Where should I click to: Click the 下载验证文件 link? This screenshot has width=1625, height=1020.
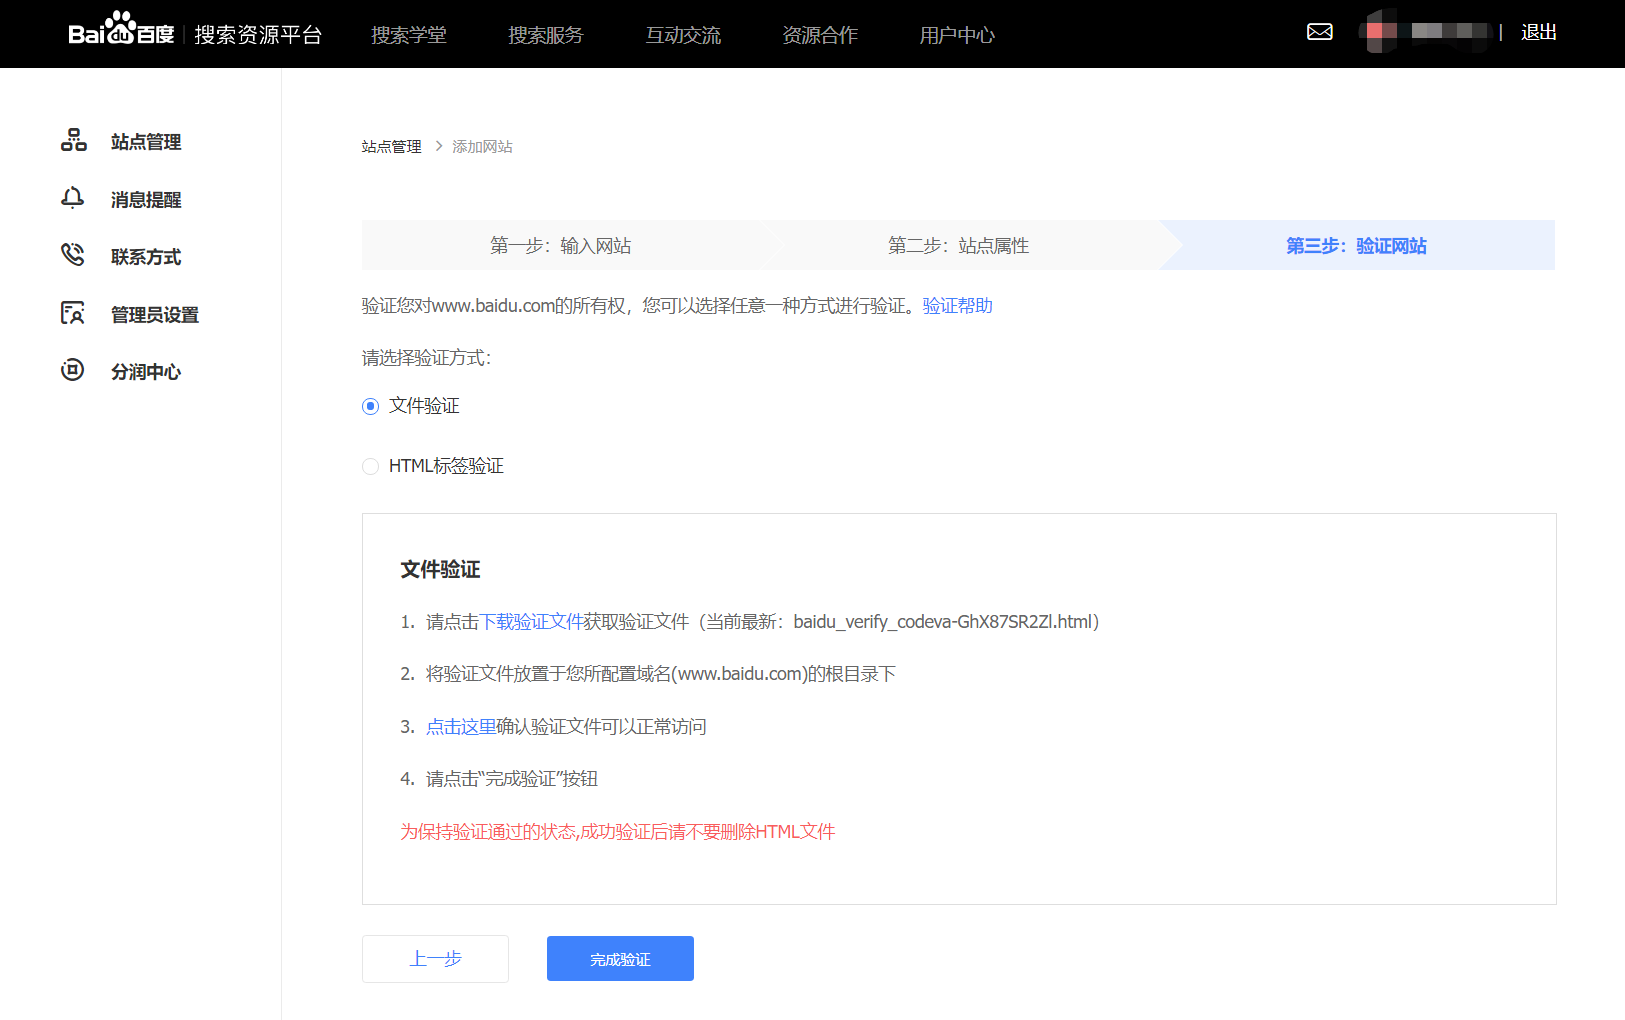point(531,622)
